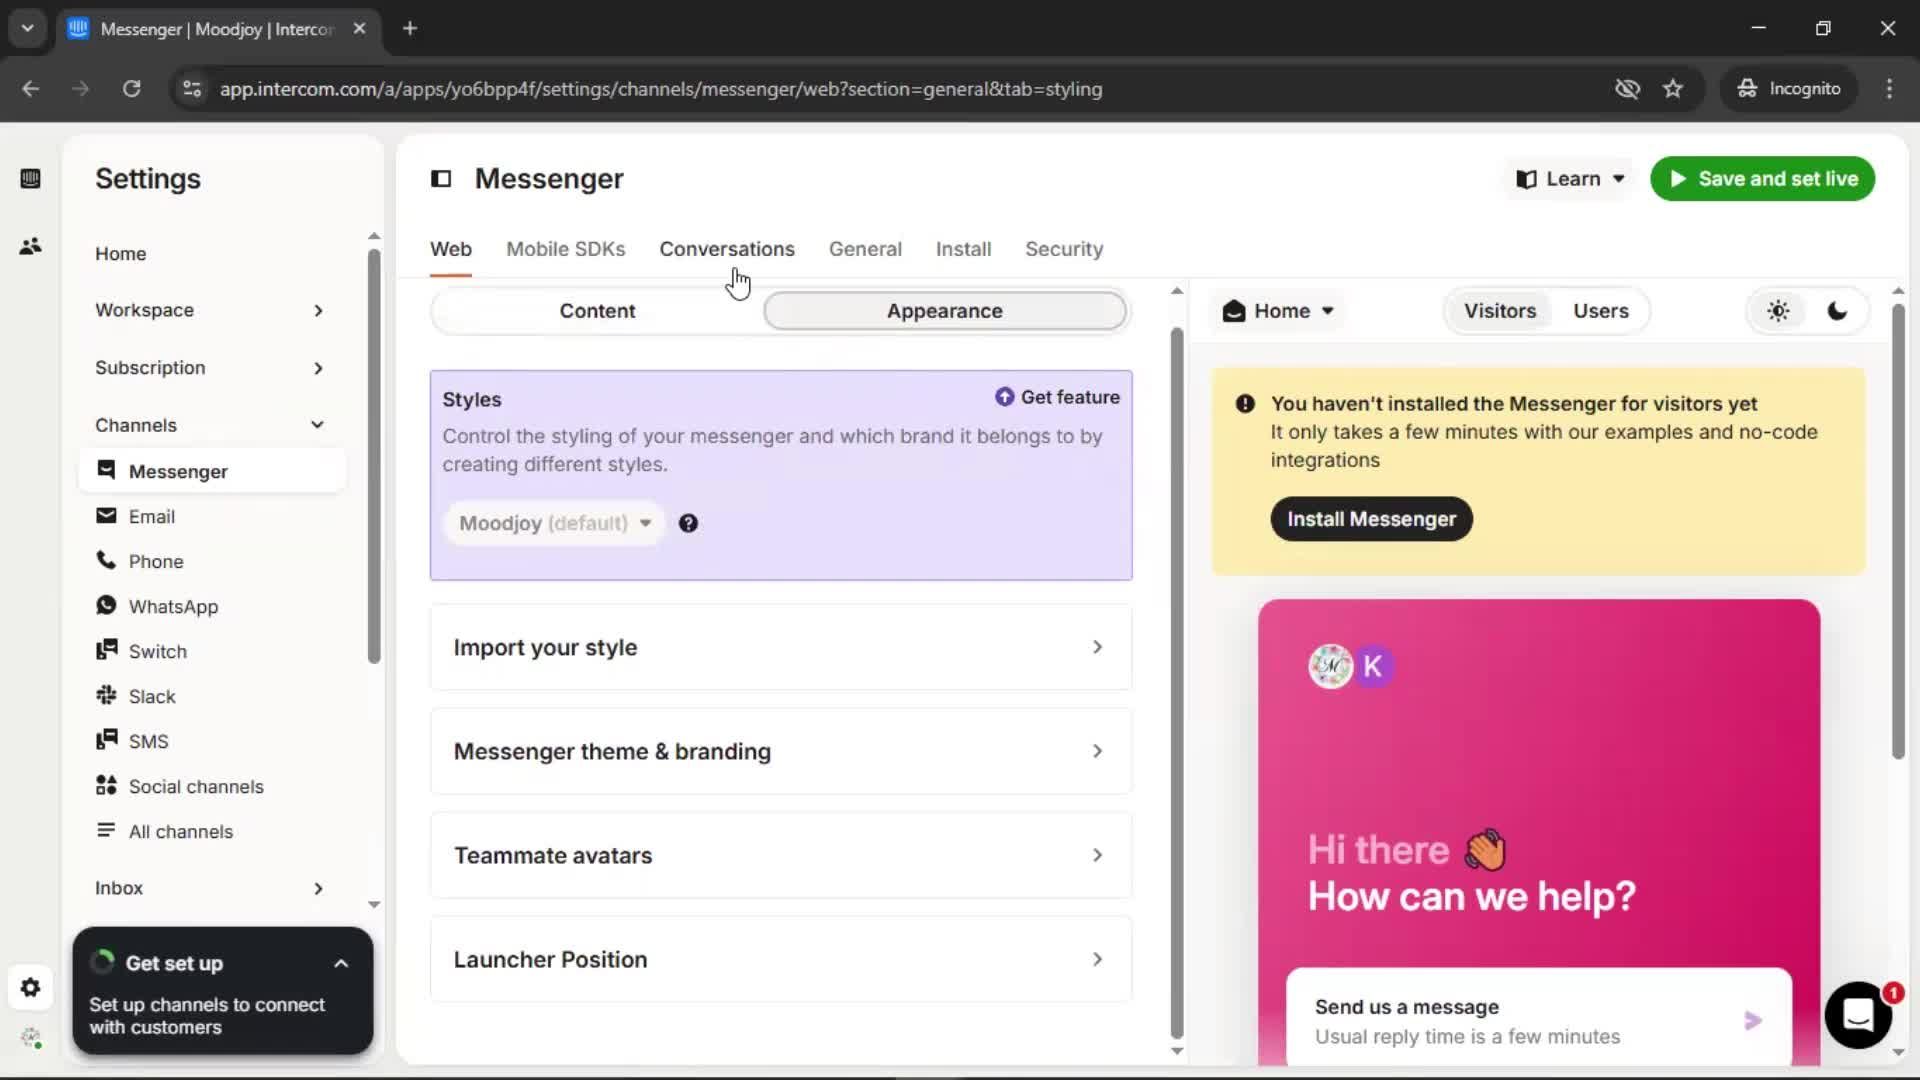Image resolution: width=1920 pixels, height=1080 pixels.
Task: Click the Slack logo icon in sidebar
Action: point(106,695)
